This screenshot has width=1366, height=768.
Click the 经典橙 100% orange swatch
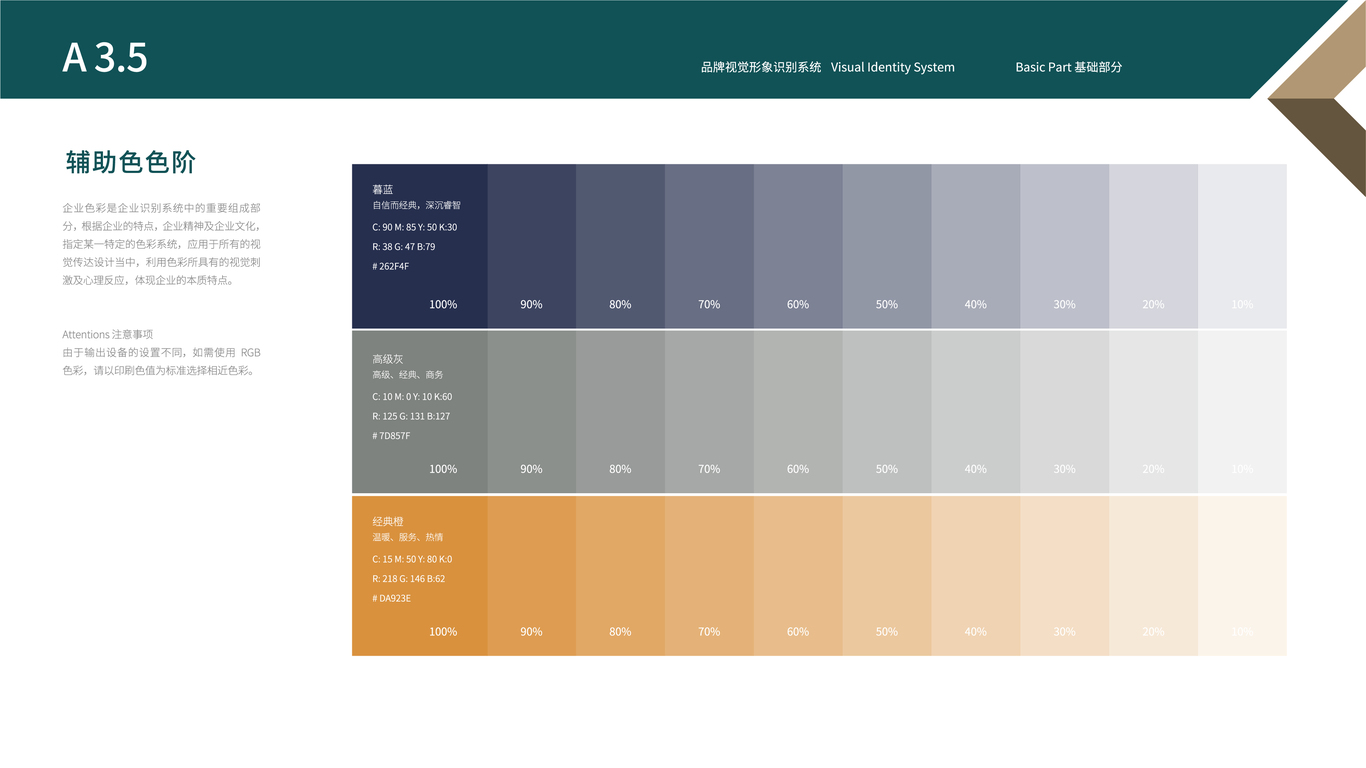[420, 576]
